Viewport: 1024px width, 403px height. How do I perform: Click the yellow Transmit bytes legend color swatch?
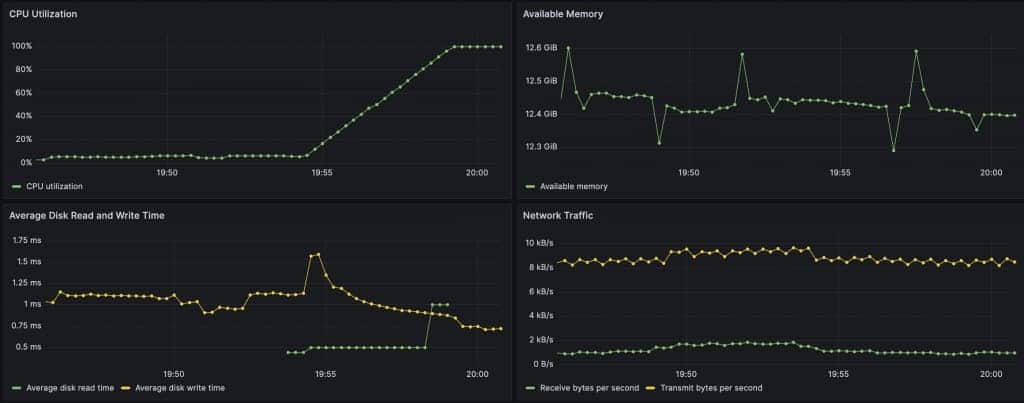pyautogui.click(x=651, y=388)
